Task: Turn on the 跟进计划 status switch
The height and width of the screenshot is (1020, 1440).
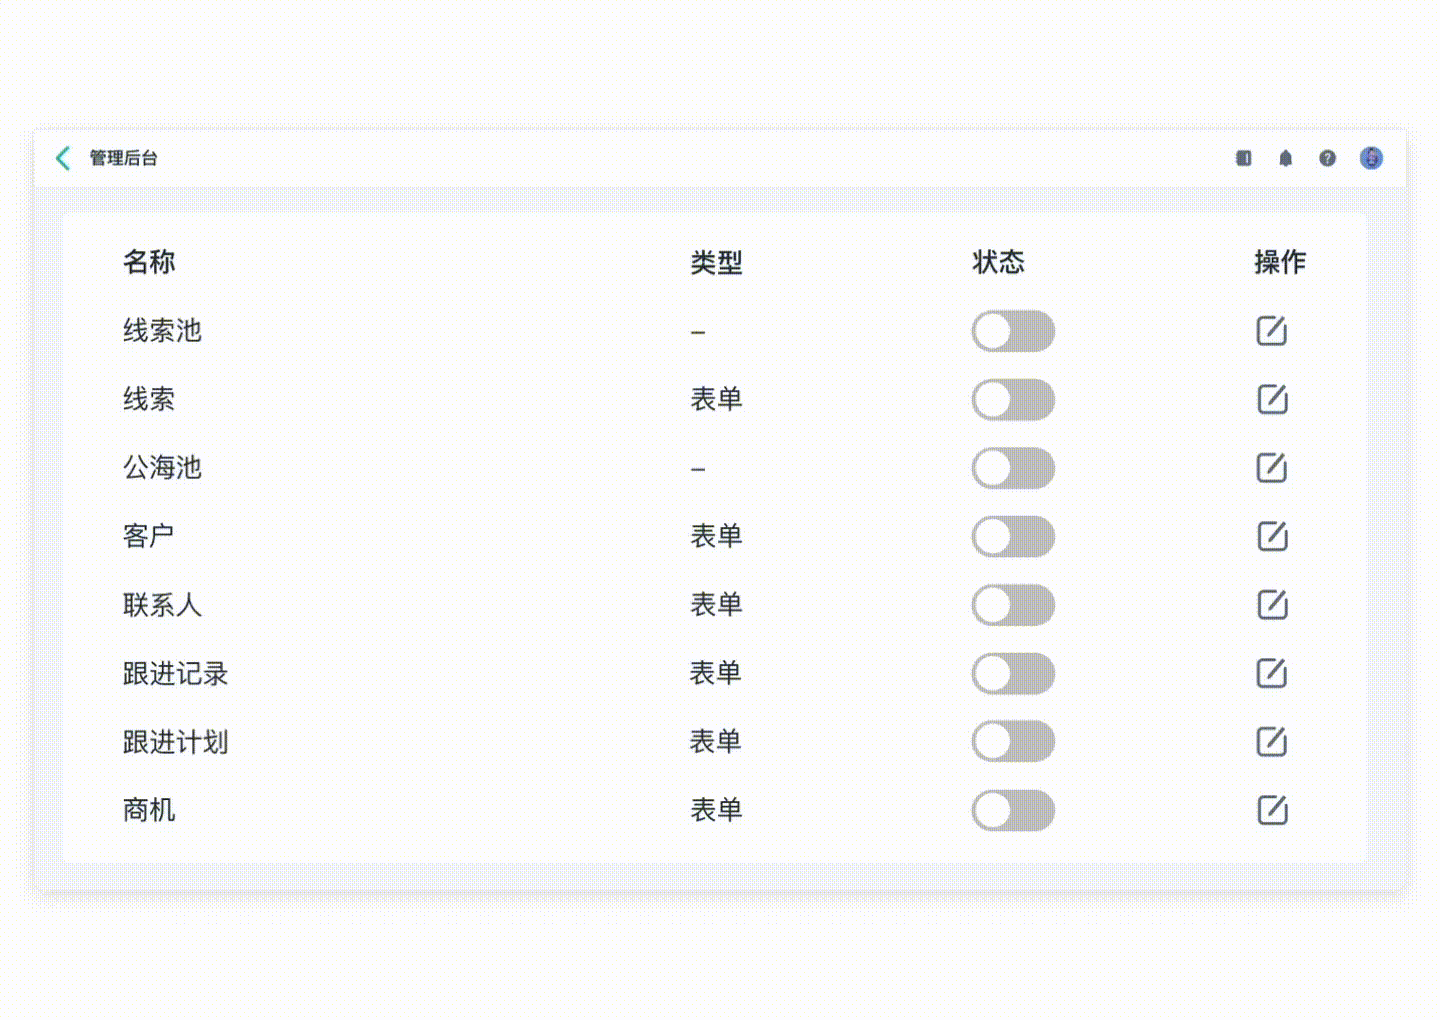Action: tap(1012, 742)
